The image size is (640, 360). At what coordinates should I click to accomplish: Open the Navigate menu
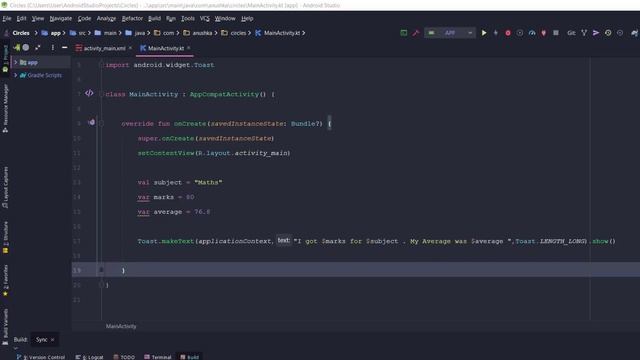(61, 18)
